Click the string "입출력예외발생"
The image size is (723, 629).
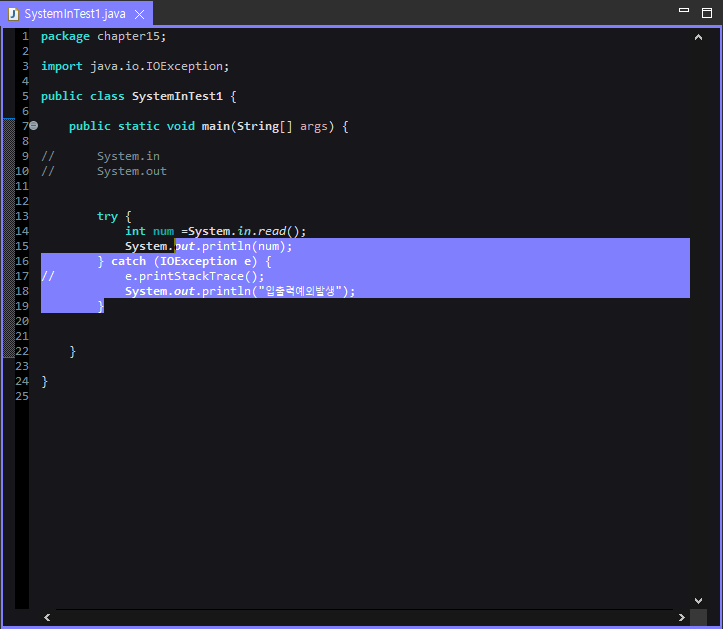pos(300,291)
